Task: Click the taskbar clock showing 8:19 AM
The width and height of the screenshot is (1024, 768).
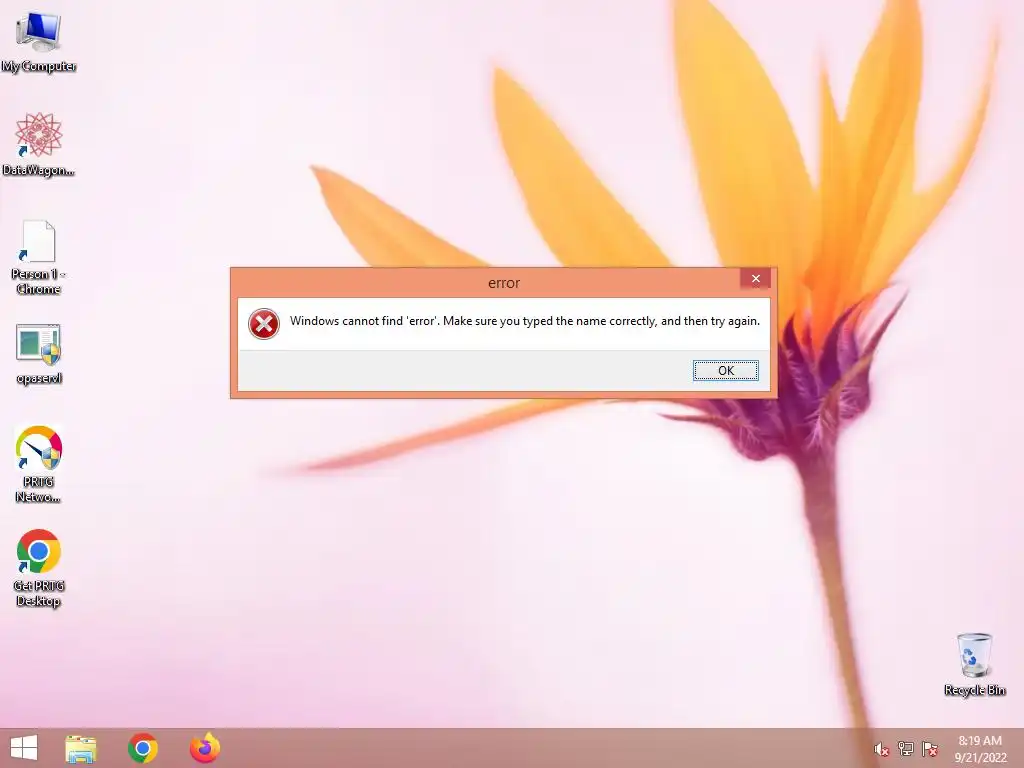Action: [980, 749]
